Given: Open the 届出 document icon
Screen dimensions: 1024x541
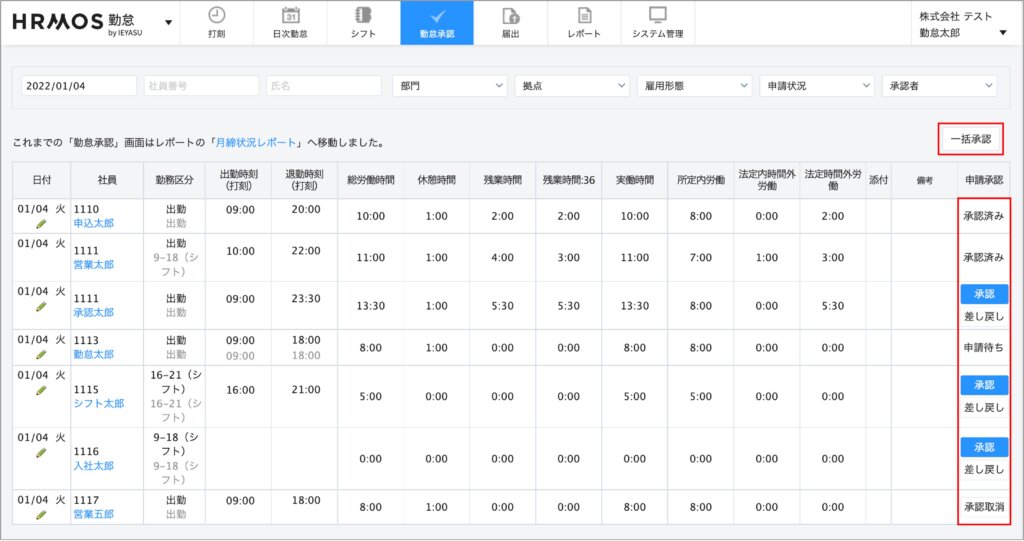Looking at the screenshot, I should click(510, 16).
